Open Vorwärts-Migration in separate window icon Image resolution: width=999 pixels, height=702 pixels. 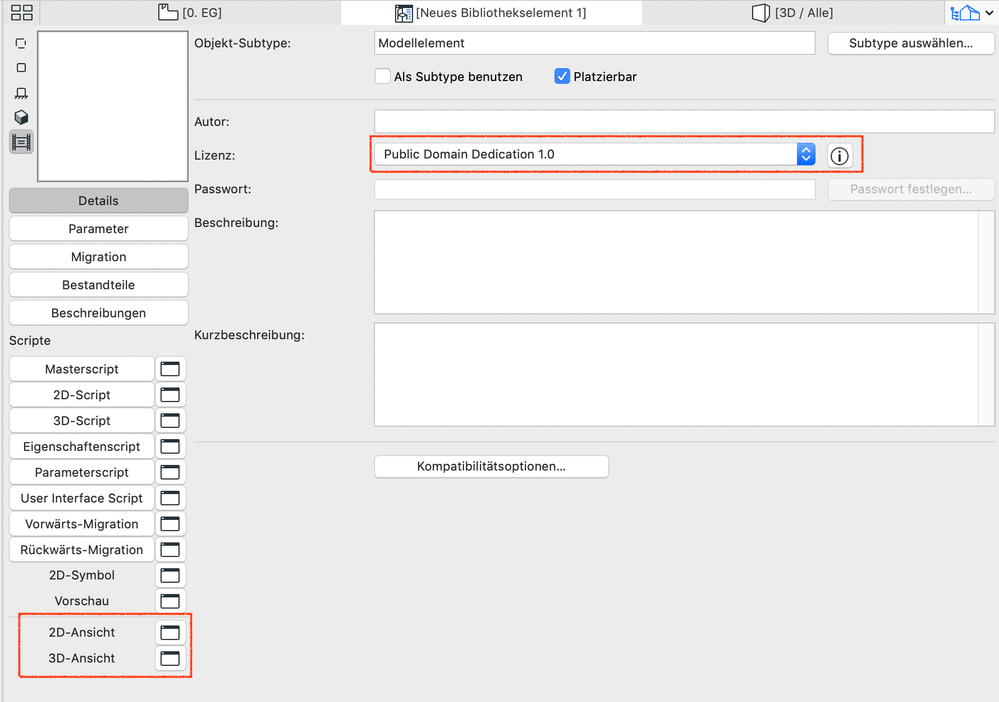click(x=170, y=524)
